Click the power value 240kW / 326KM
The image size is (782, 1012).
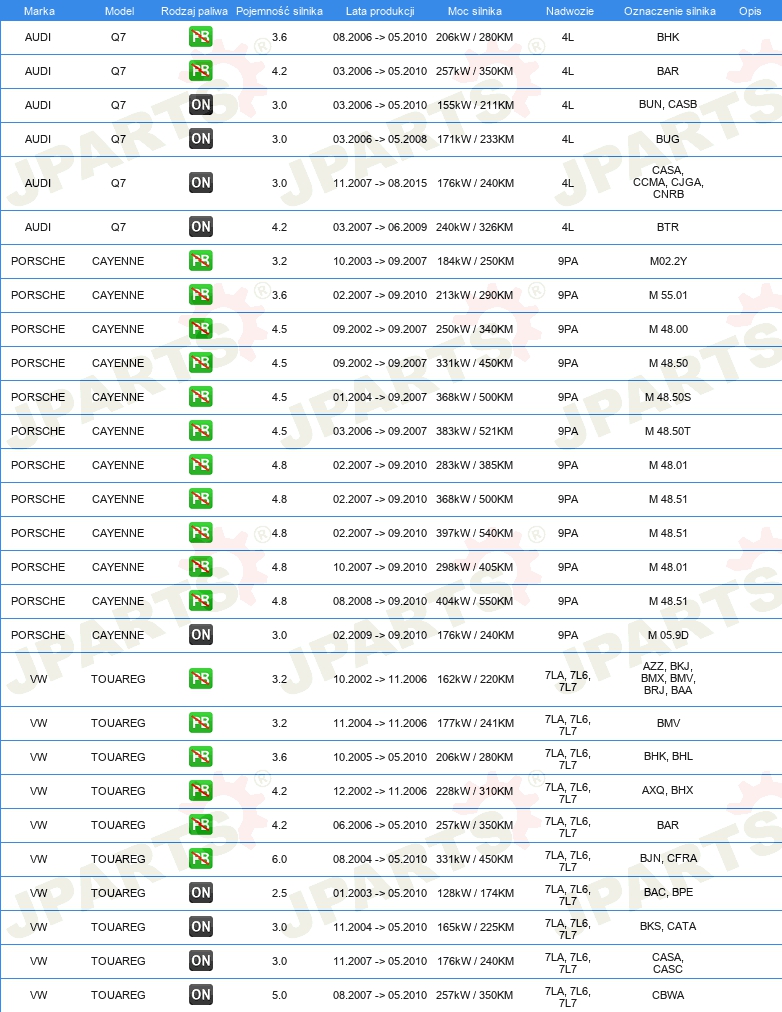(x=474, y=227)
